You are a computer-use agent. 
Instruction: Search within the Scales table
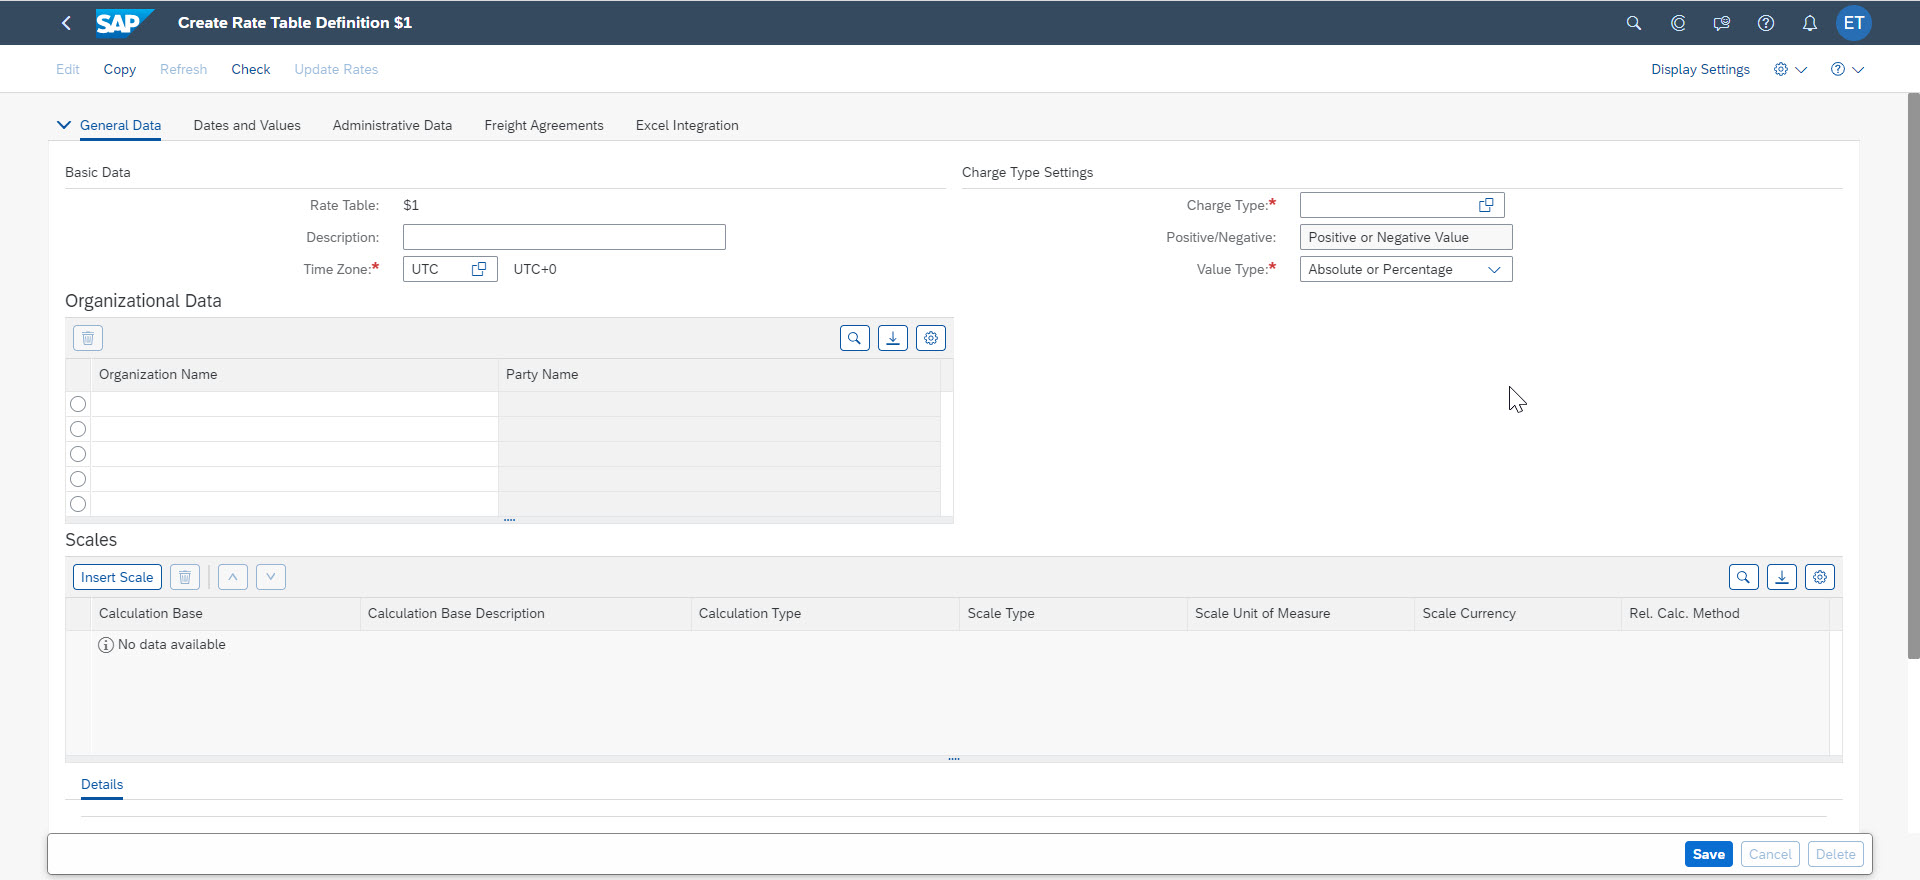click(x=1743, y=577)
